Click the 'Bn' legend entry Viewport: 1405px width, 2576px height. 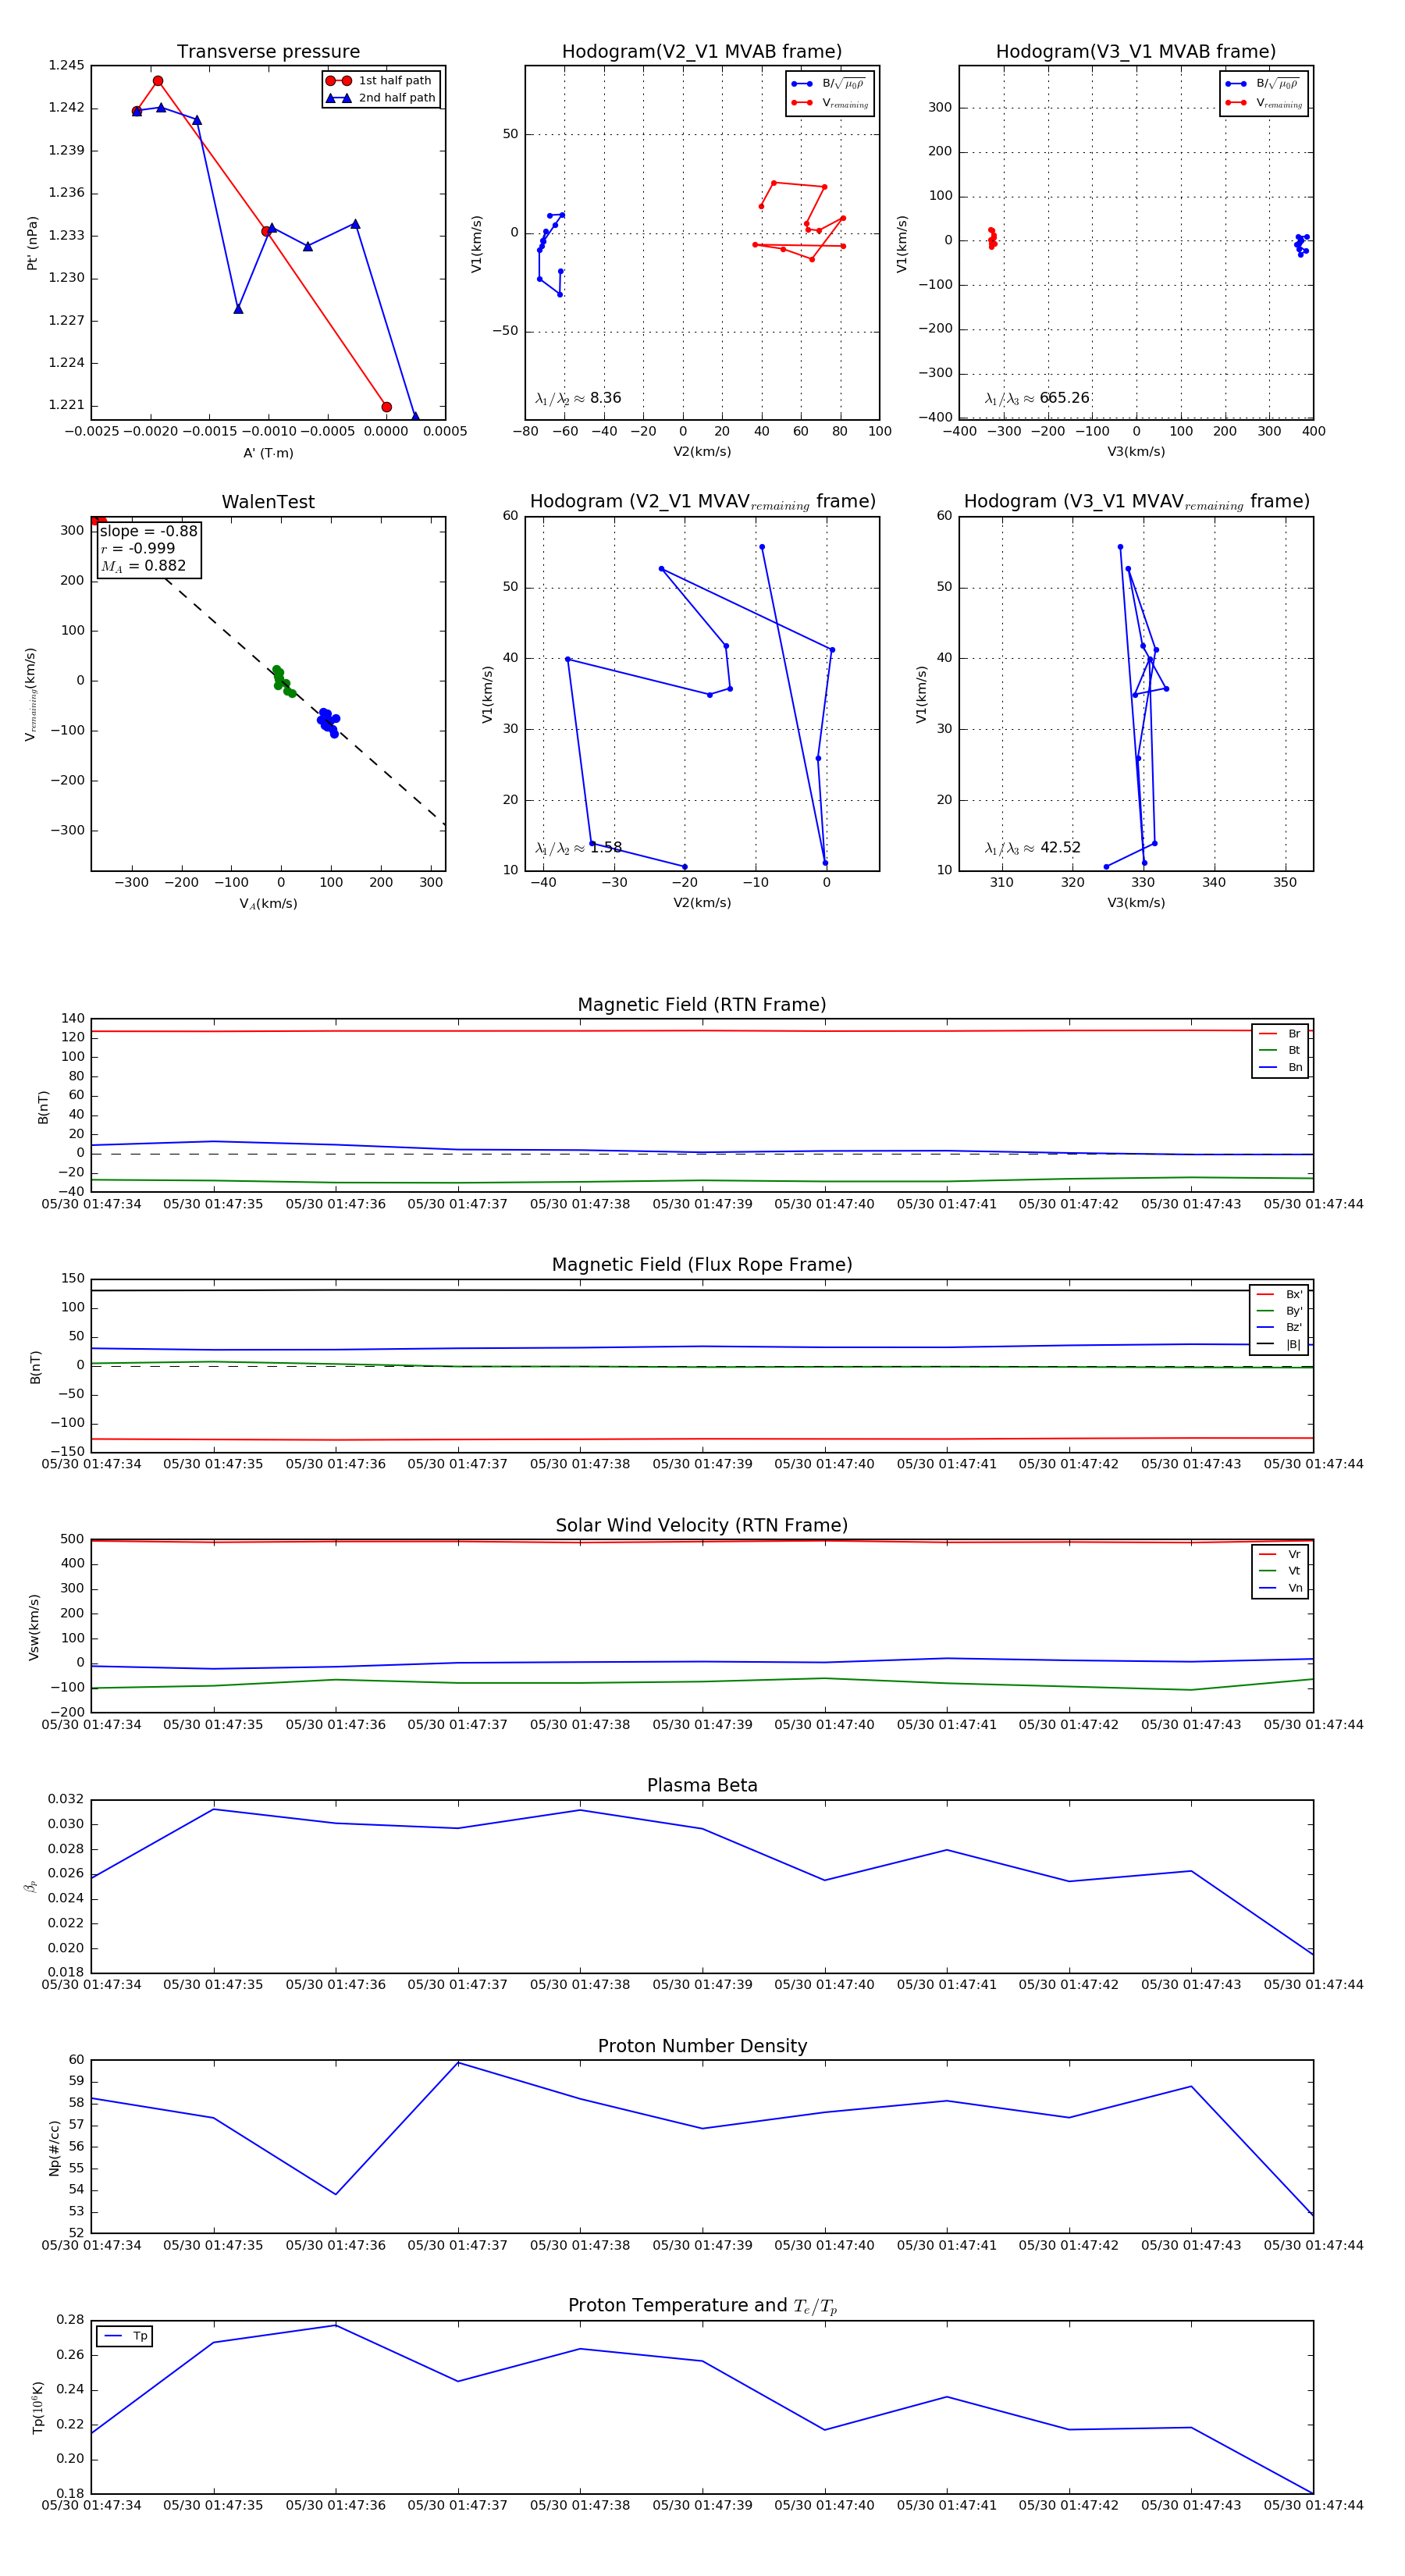click(x=1281, y=1067)
